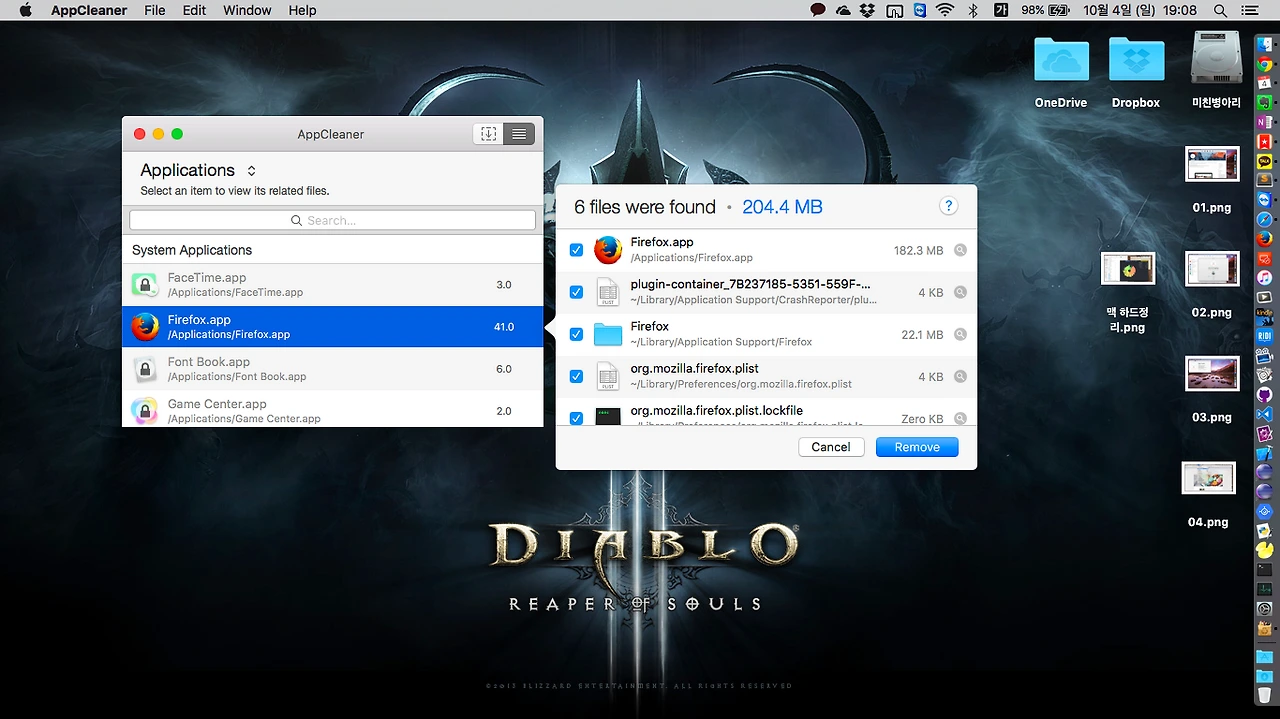Select the Firefox.app list row
This screenshot has width=1280, height=719.
tap(332, 327)
